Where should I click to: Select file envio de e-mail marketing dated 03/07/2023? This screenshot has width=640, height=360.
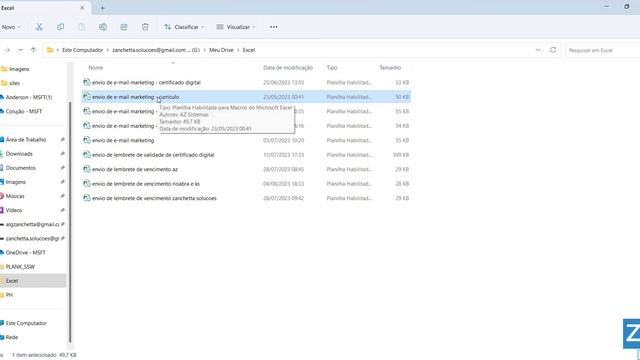pyautogui.click(x=246, y=140)
